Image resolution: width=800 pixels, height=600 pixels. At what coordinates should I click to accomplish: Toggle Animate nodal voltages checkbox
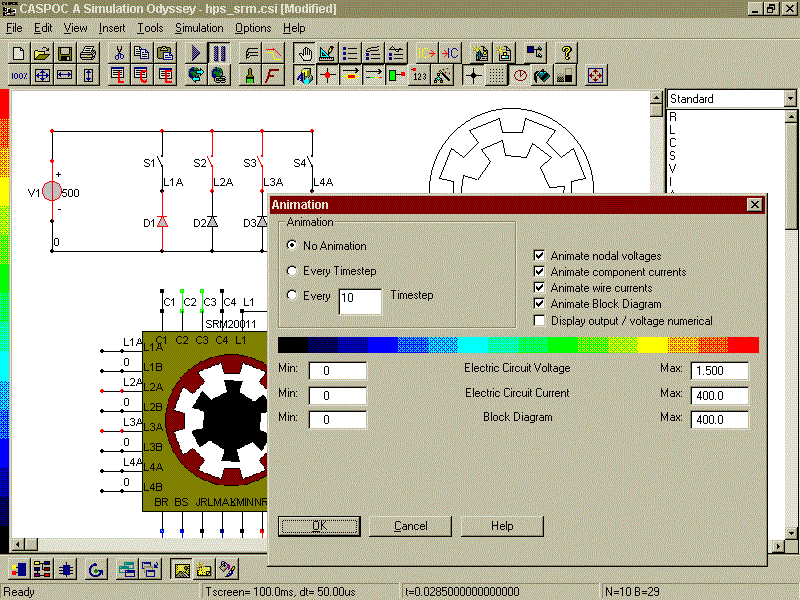point(539,255)
